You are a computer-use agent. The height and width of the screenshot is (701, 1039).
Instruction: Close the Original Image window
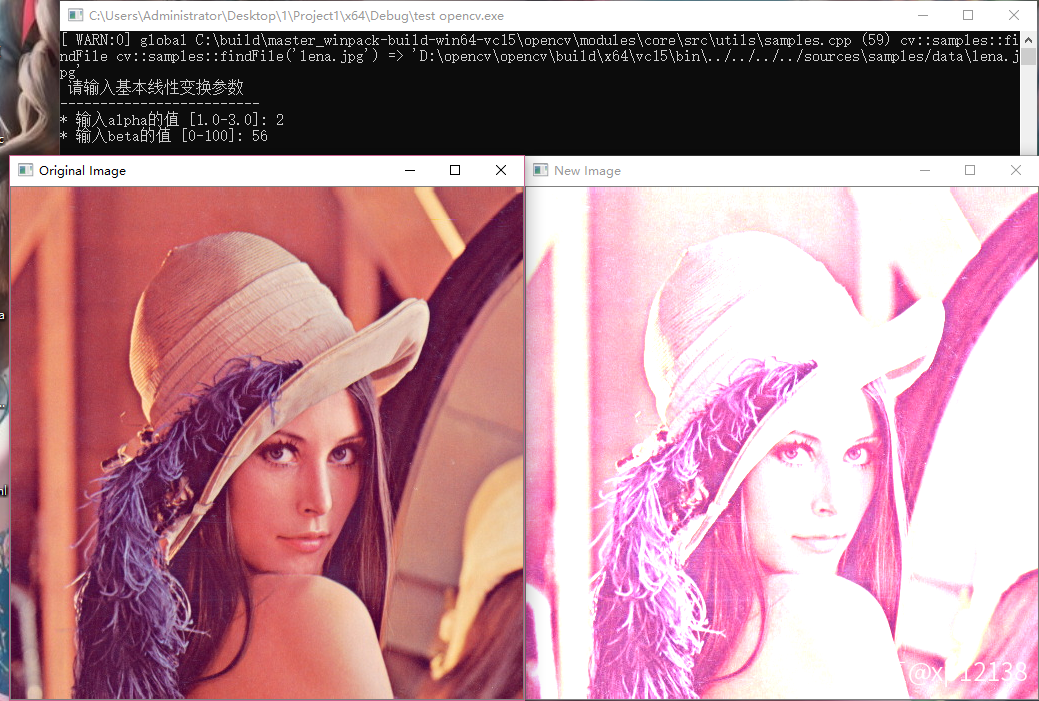point(501,170)
